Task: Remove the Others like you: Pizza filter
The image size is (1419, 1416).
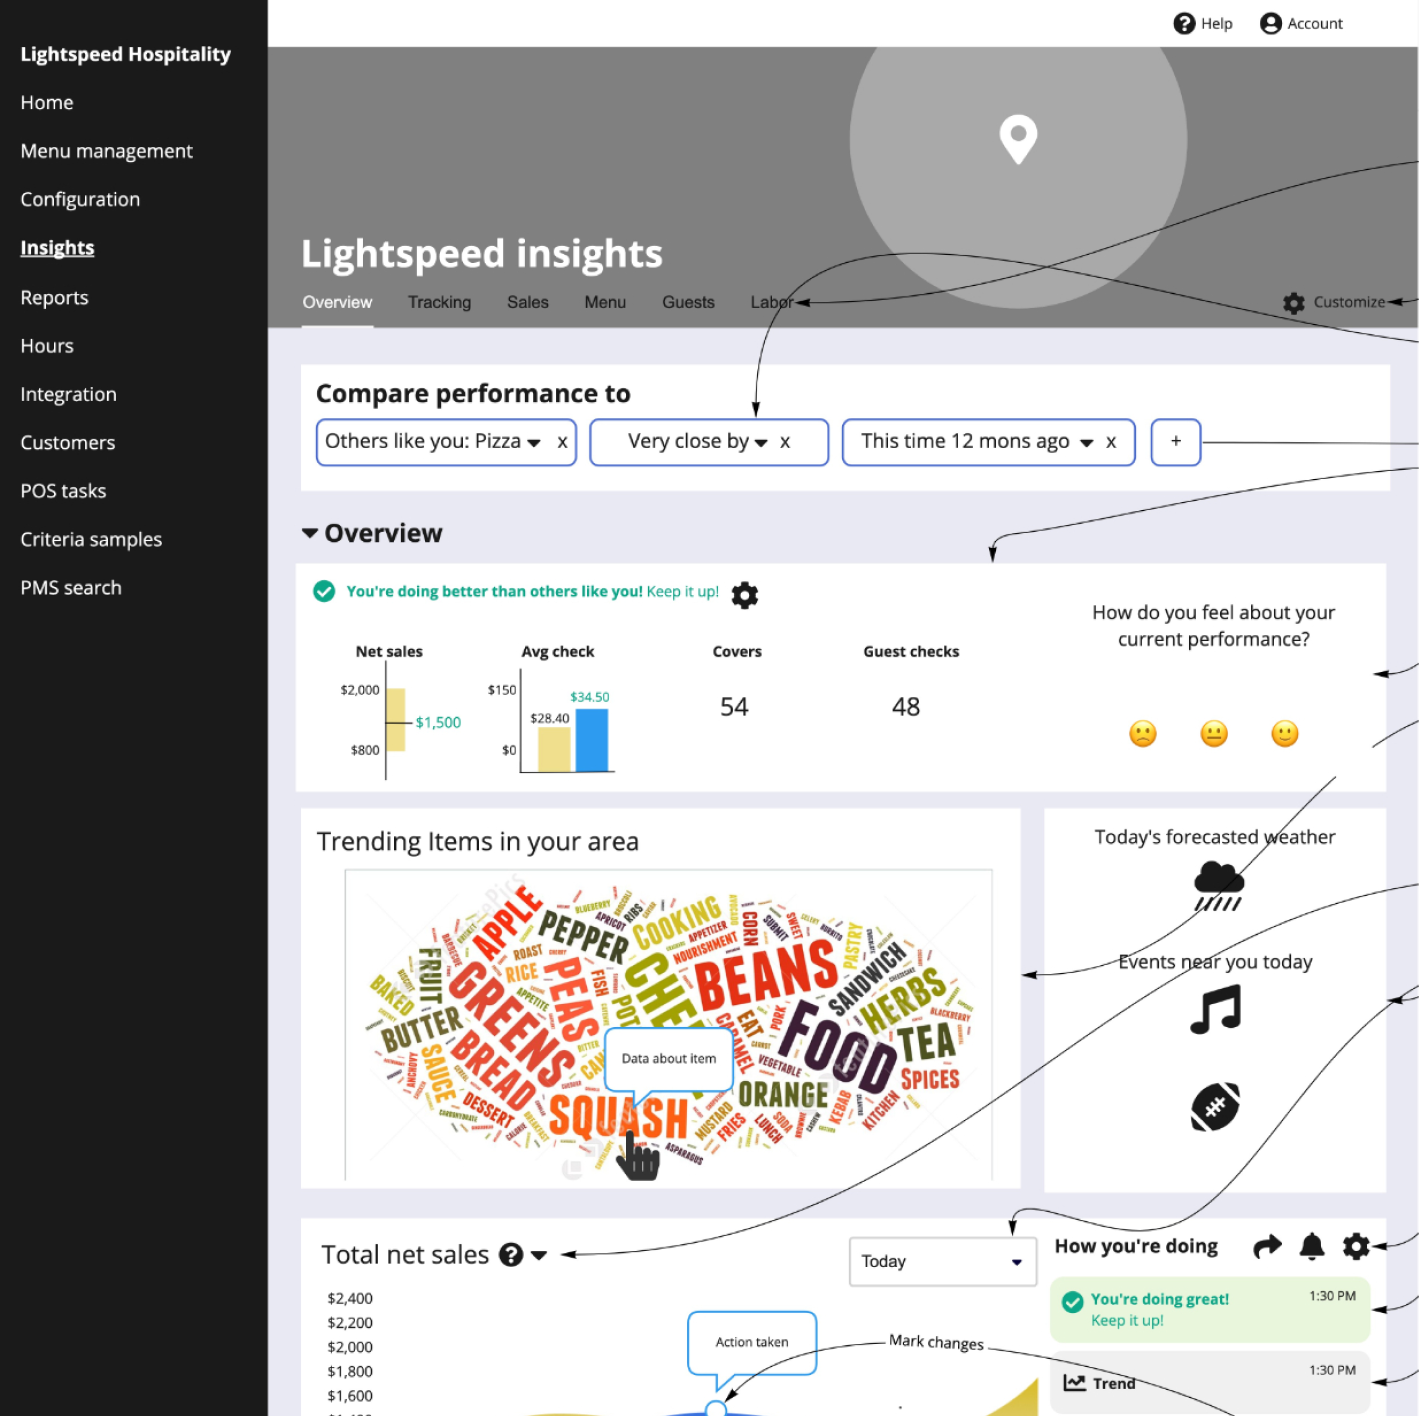Action: click(x=562, y=442)
